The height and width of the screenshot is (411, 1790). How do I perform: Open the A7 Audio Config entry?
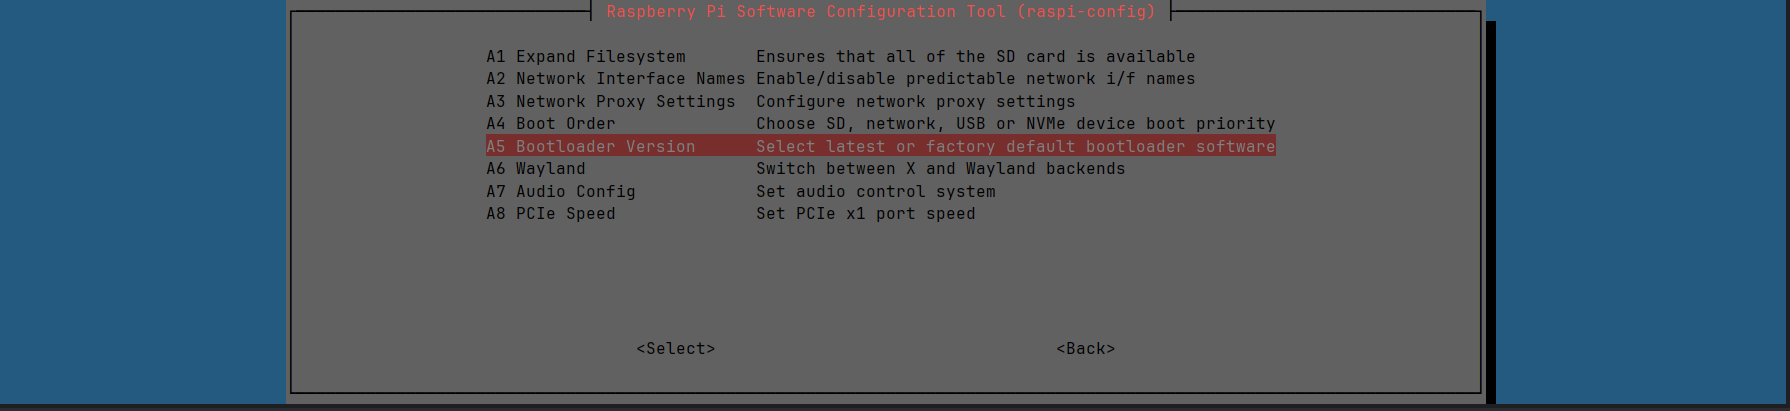[x=561, y=192]
